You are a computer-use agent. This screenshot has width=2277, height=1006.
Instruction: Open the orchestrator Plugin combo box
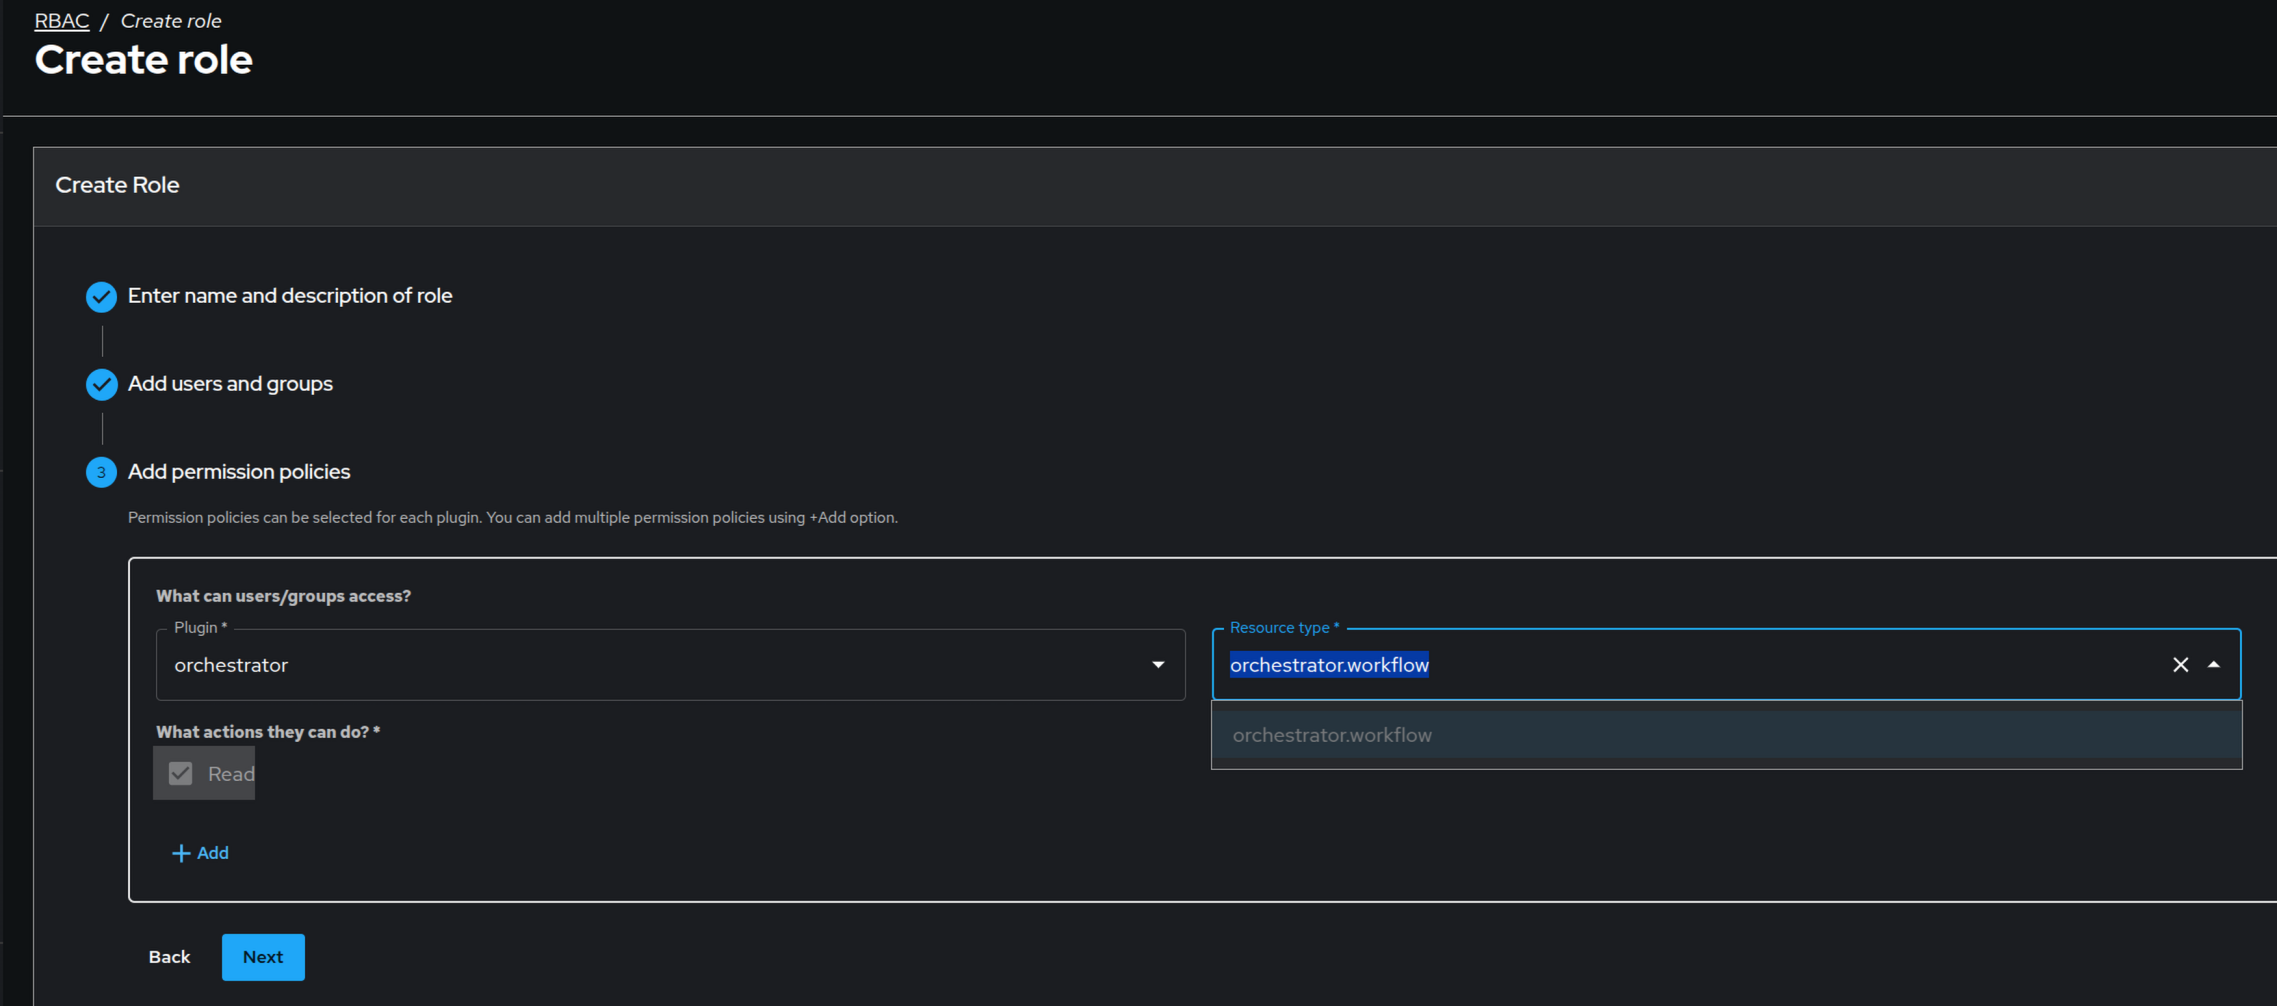[x=650, y=665]
